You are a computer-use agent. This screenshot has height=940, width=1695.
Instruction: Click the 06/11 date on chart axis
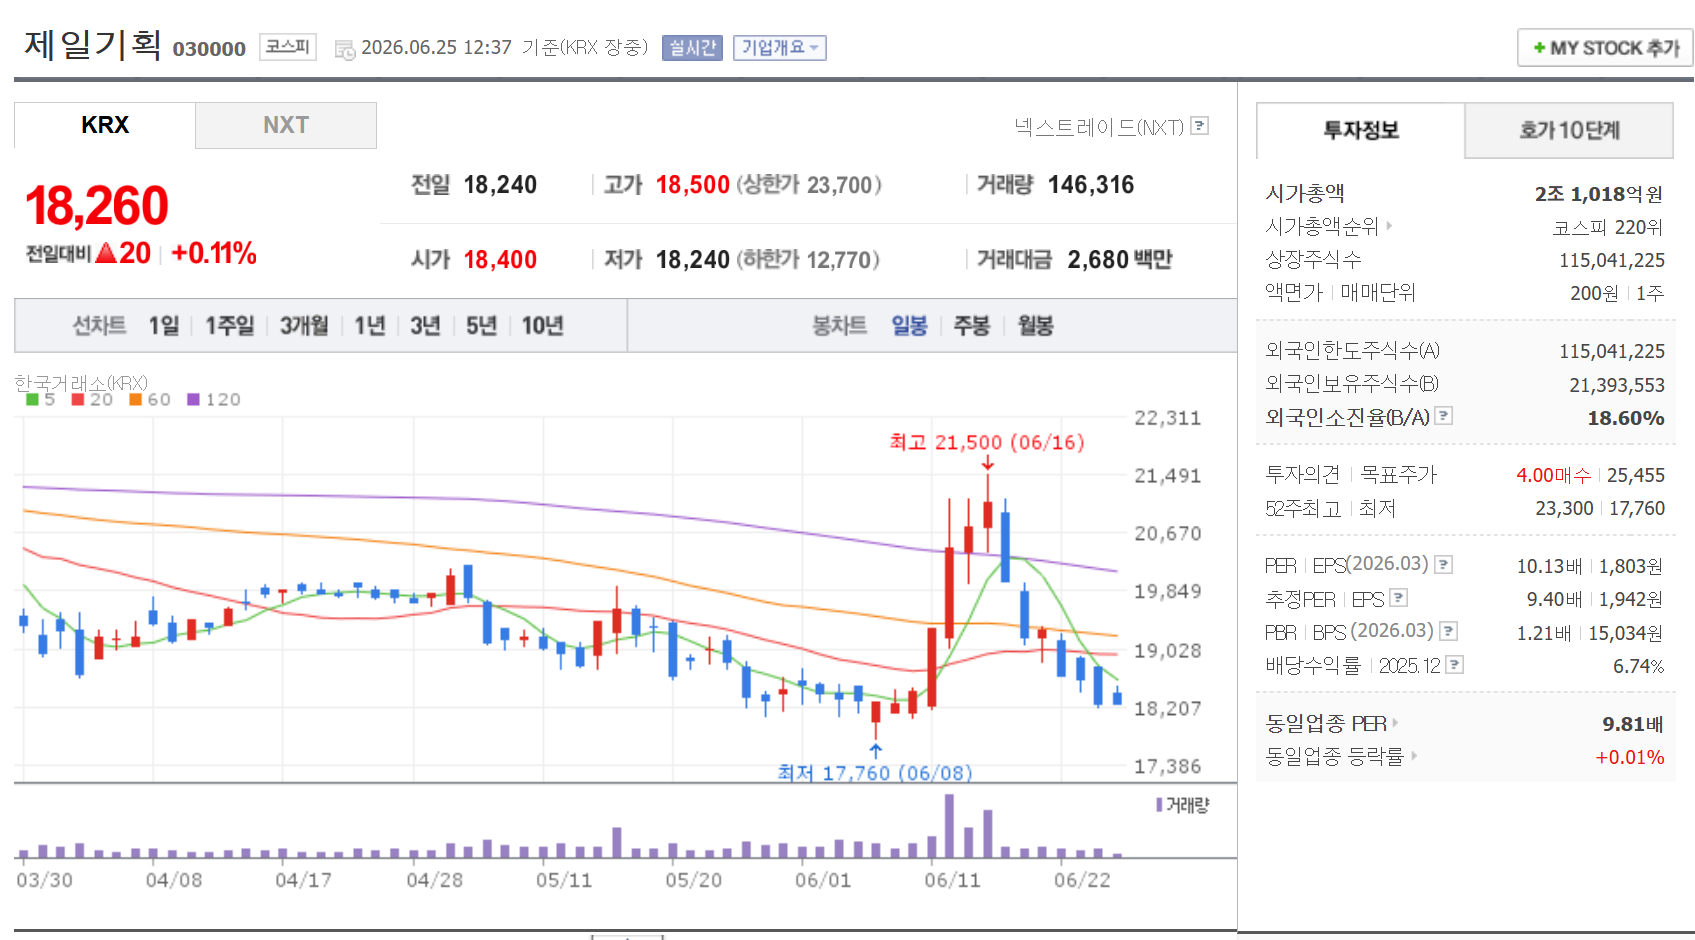click(952, 880)
